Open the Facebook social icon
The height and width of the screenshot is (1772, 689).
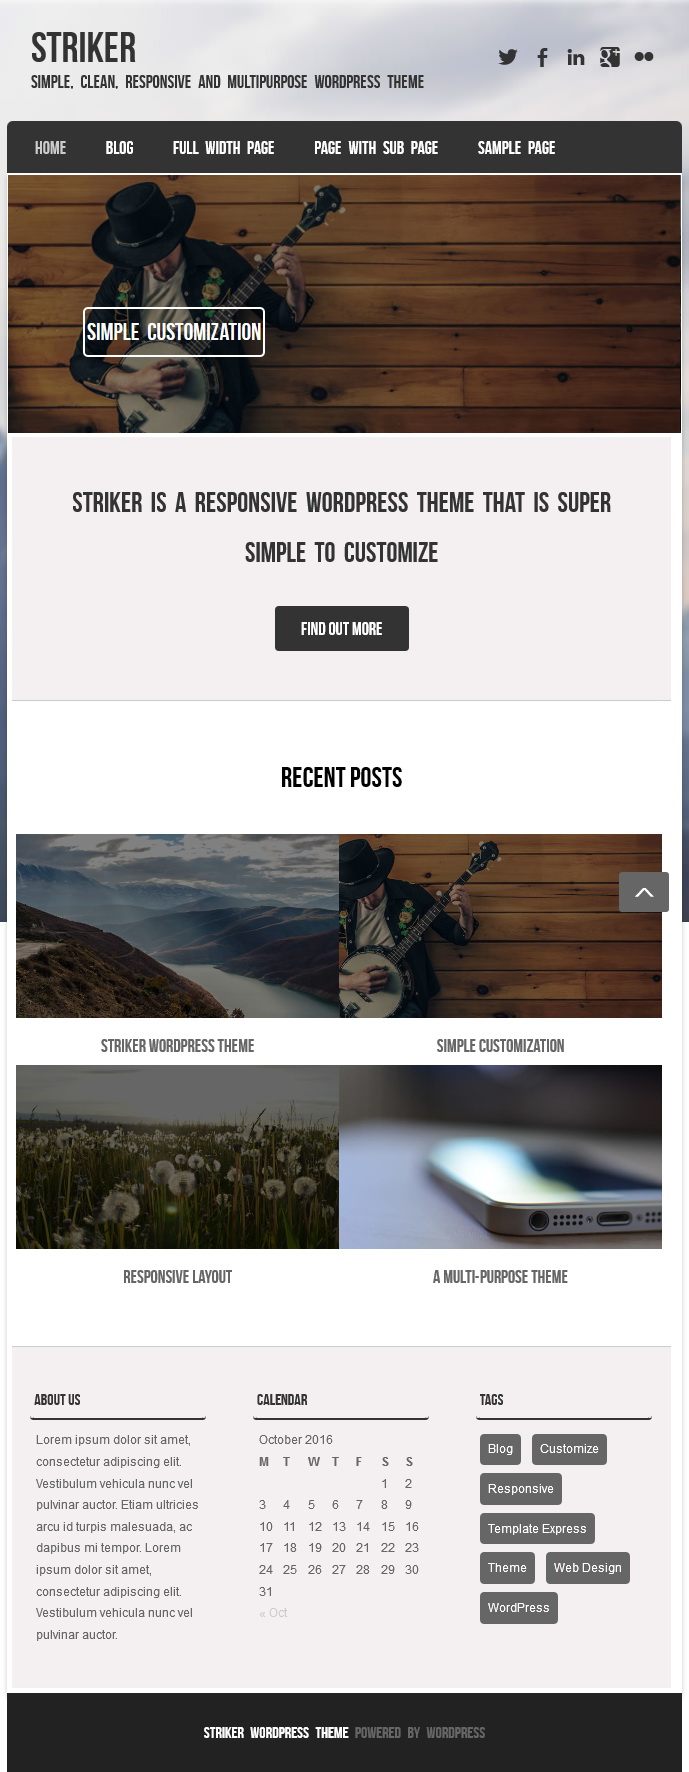coord(542,57)
